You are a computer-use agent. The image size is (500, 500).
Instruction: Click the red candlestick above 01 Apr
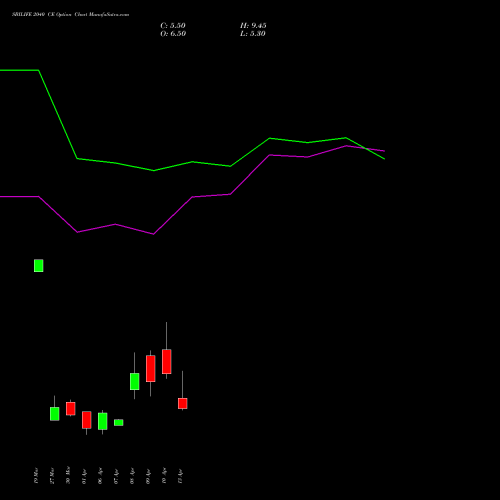click(87, 420)
